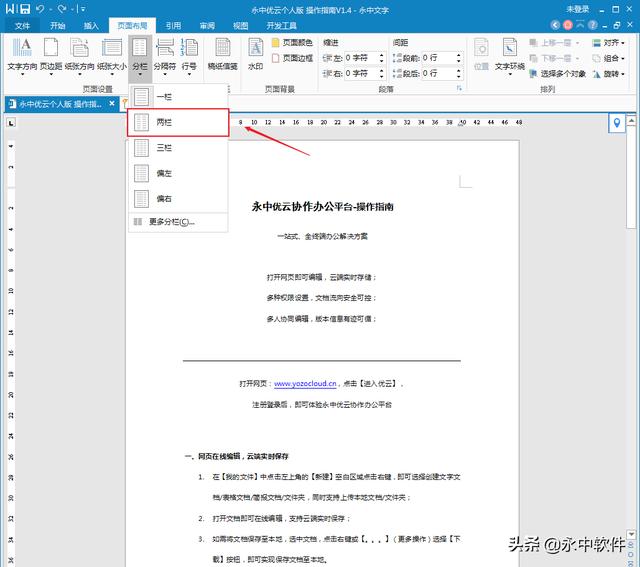Open the www.yozocloud.cn link
The height and width of the screenshot is (567, 640).
pyautogui.click(x=305, y=384)
